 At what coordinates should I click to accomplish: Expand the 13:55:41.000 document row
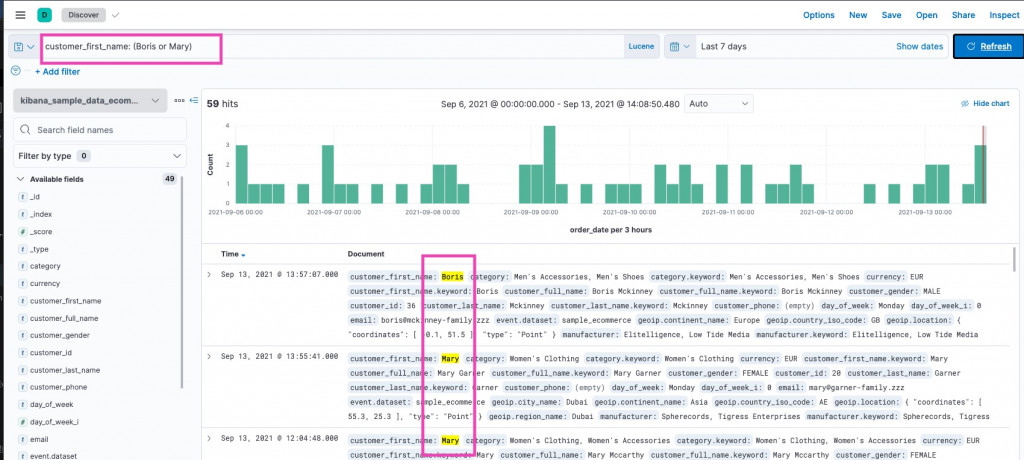click(209, 357)
